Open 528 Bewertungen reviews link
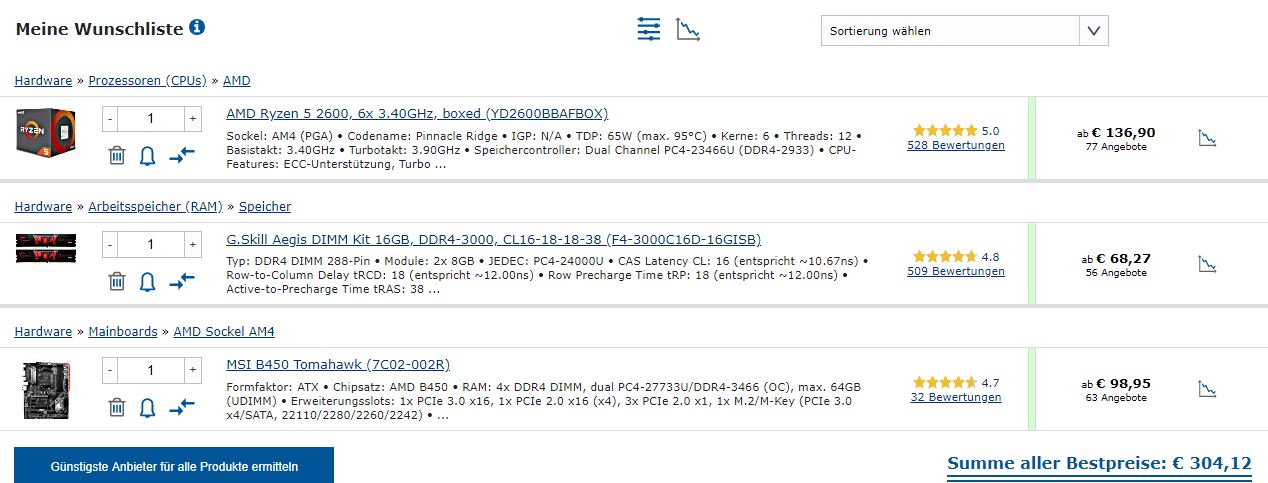Viewport: 1268px width, 483px height. click(x=956, y=145)
